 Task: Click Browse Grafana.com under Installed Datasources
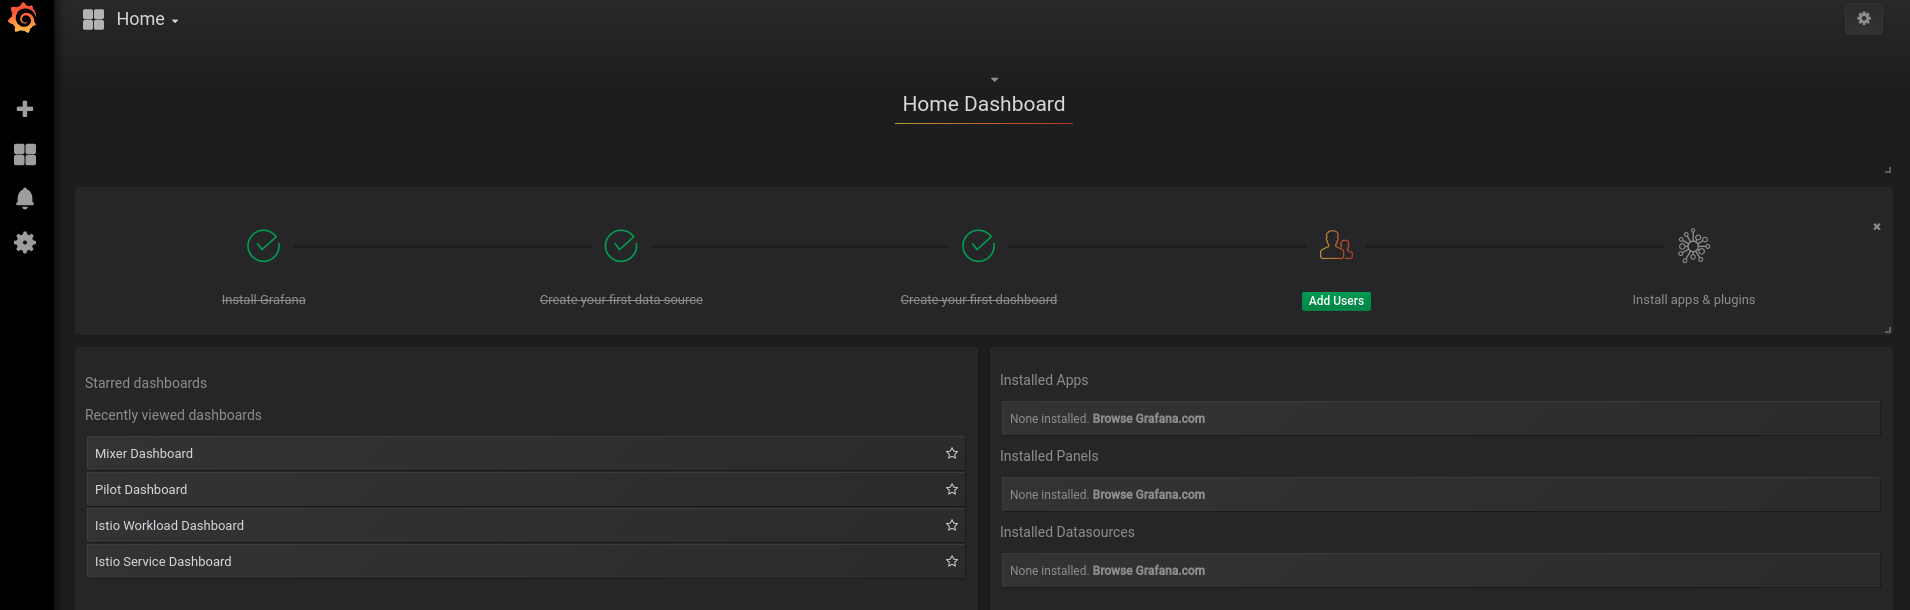coord(1148,571)
